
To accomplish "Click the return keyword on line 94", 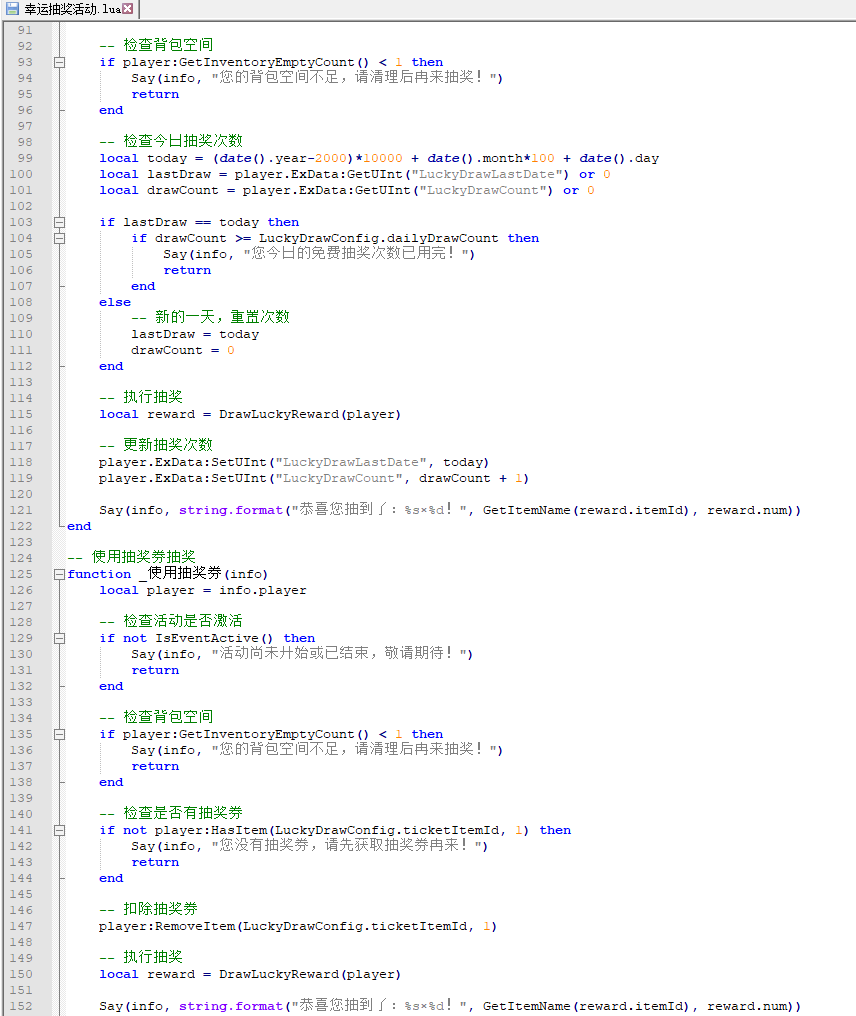I will tap(155, 94).
